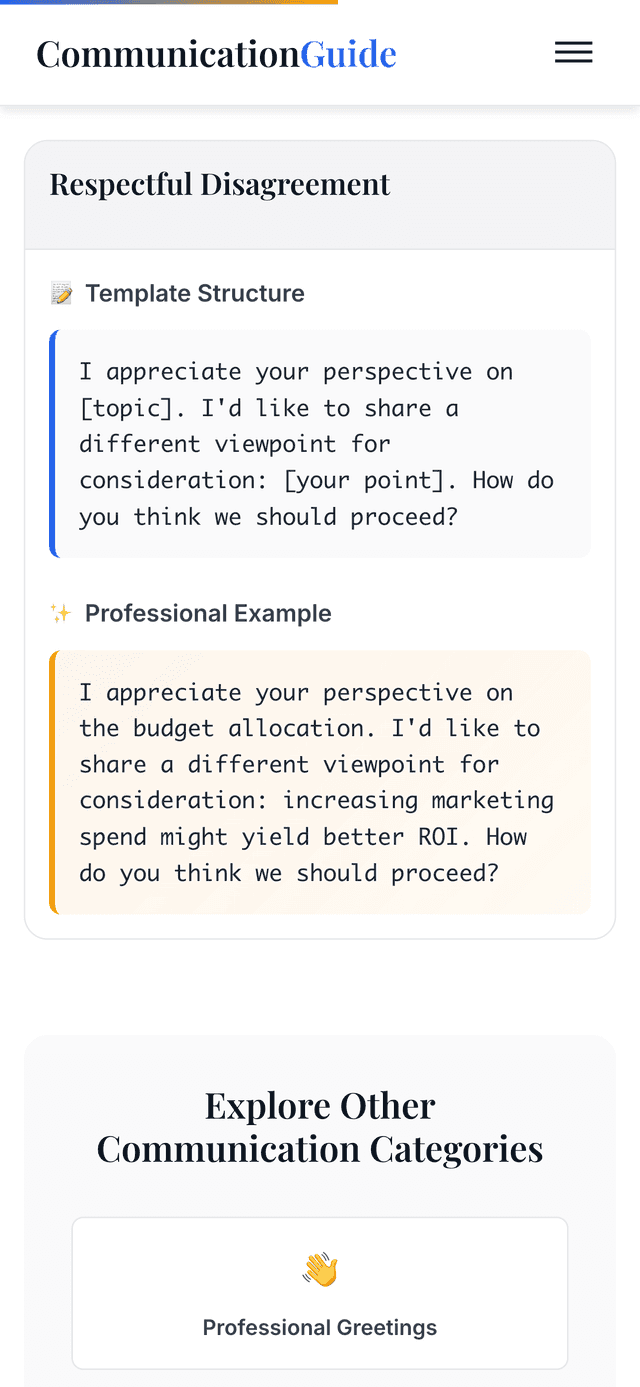Viewport: 640px width, 1387px height.
Task: Click the CommunicationGuide logo
Action: coord(216,53)
